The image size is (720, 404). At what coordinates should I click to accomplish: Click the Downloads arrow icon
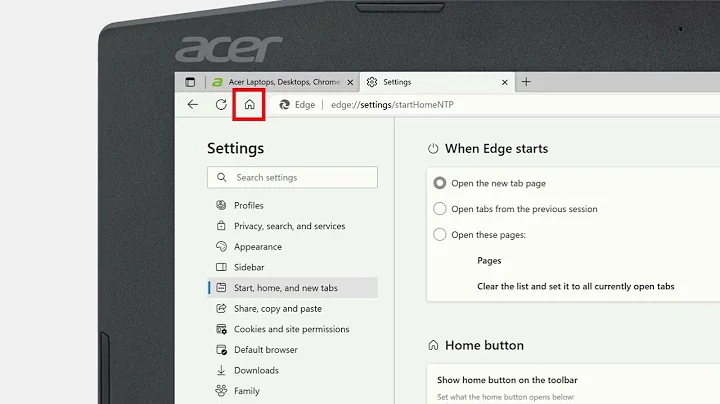221,370
